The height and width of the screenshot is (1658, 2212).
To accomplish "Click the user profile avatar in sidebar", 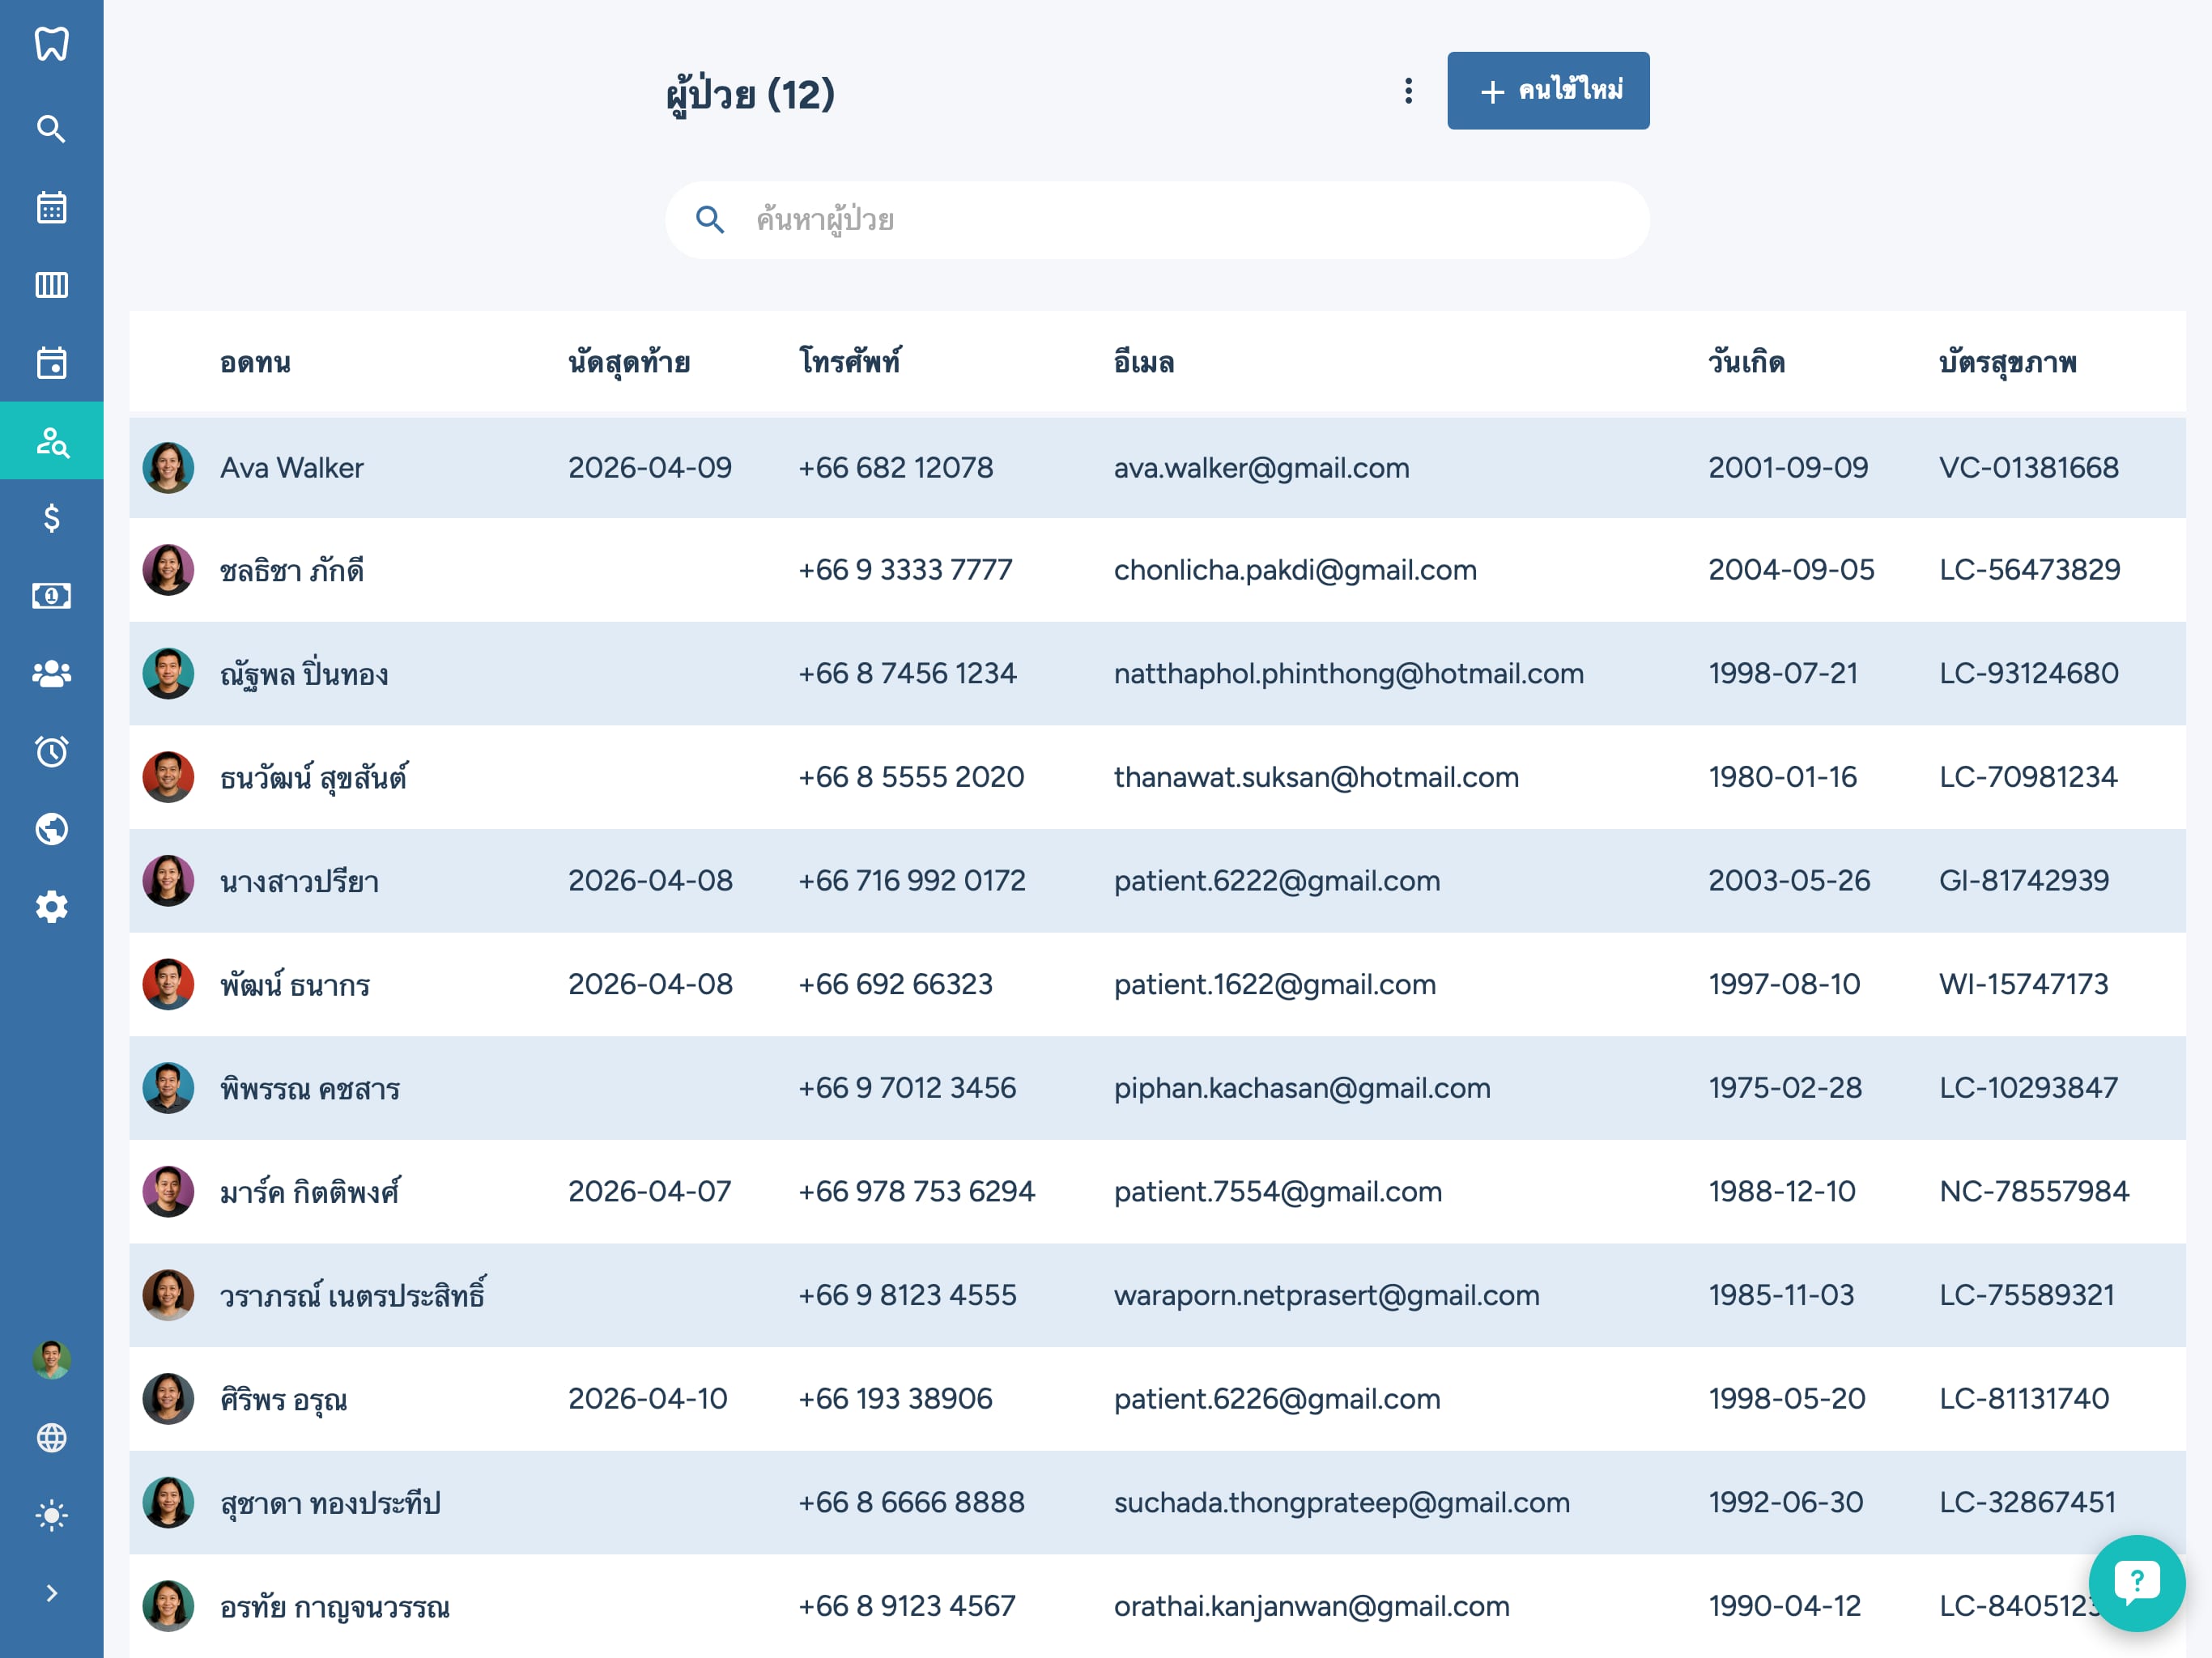I will 51,1360.
